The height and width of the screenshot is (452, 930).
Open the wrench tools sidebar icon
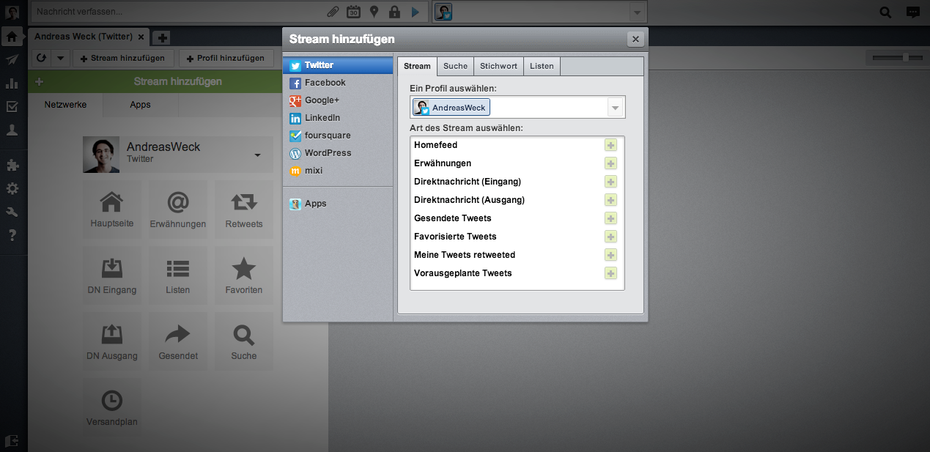click(12, 212)
